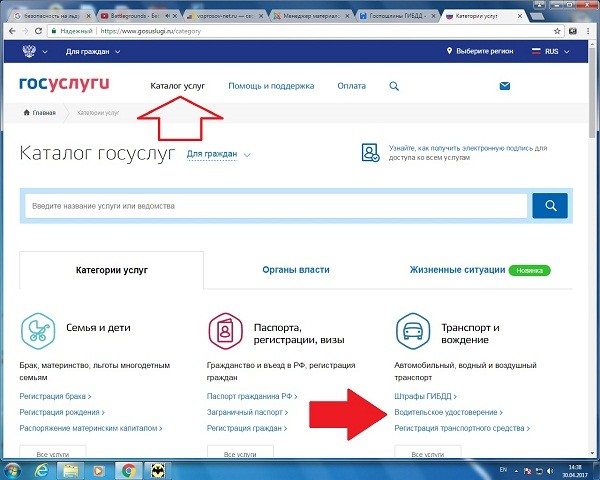Switch to the Госпошлины ГИБДД browser tab
Image resolution: width=600 pixels, height=480 pixels.
pos(398,16)
